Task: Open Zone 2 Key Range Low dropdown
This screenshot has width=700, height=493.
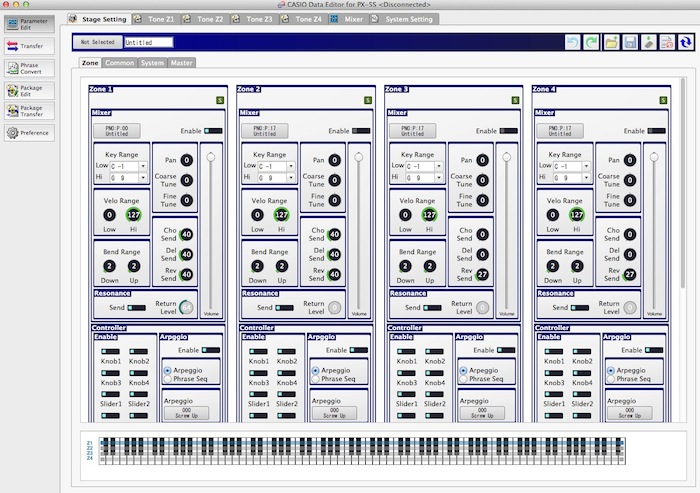Action: 291,166
